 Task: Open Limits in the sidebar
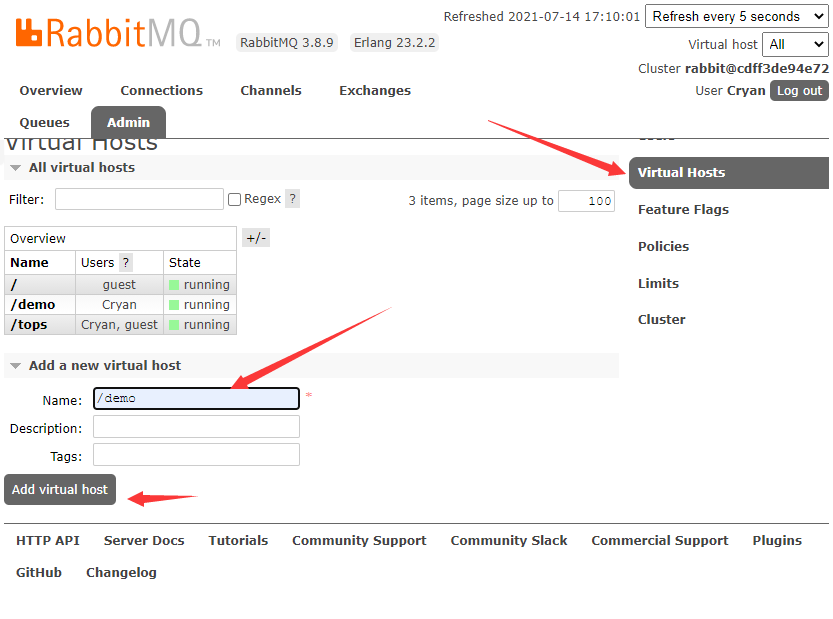point(658,283)
